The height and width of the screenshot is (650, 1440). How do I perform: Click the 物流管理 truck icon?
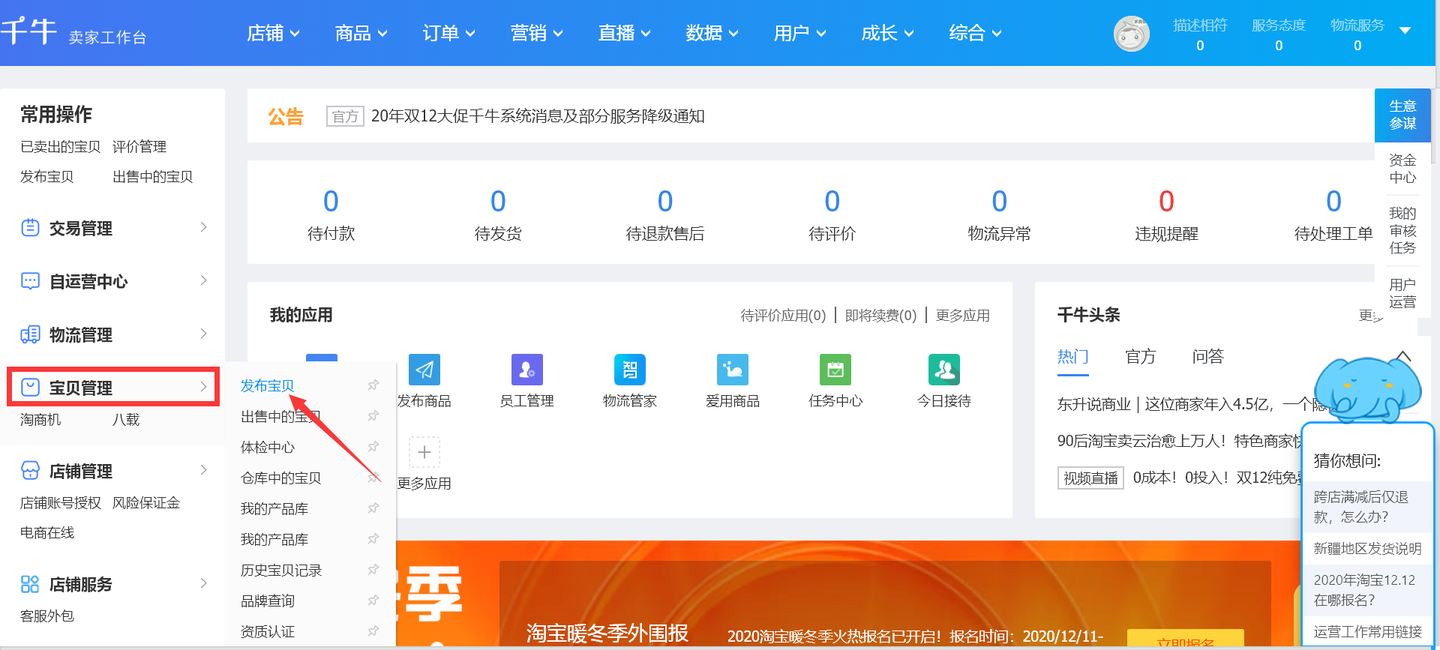pos(30,334)
